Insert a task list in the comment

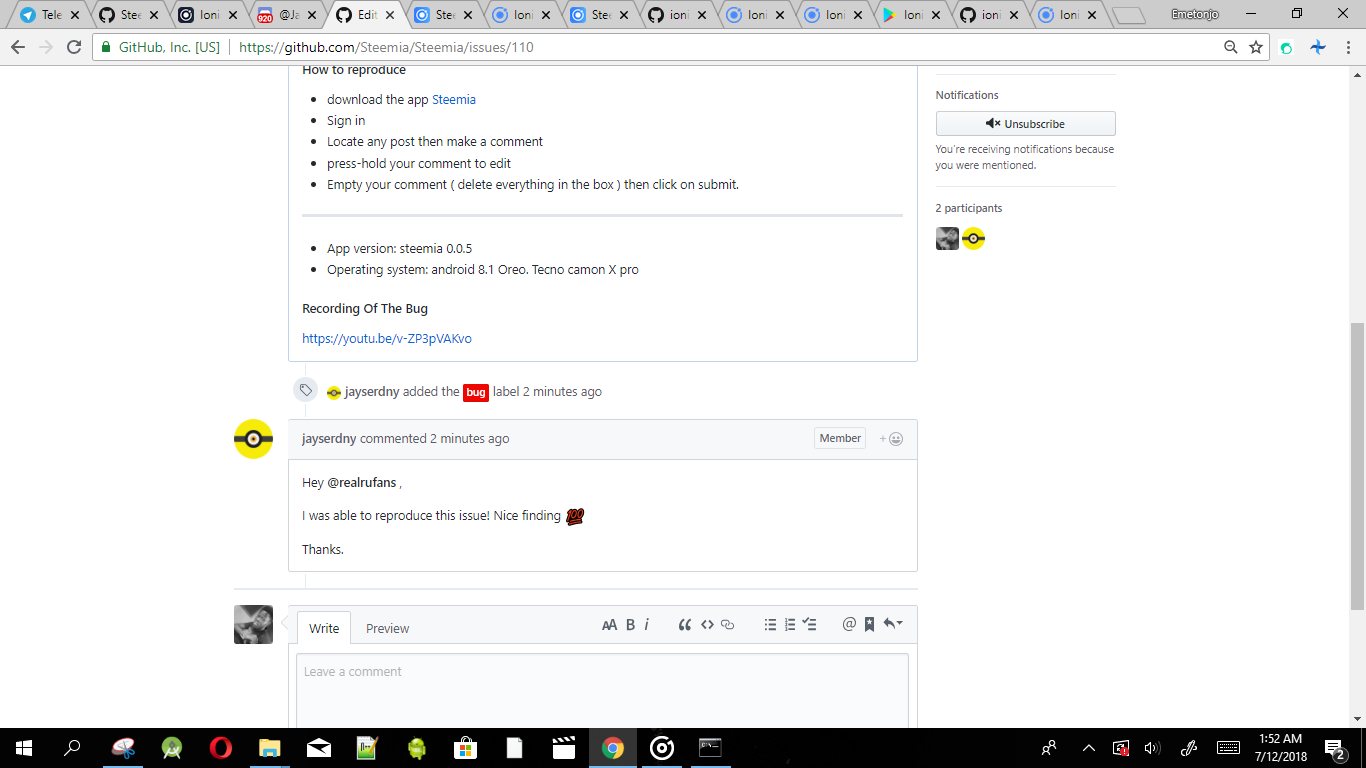coord(810,625)
